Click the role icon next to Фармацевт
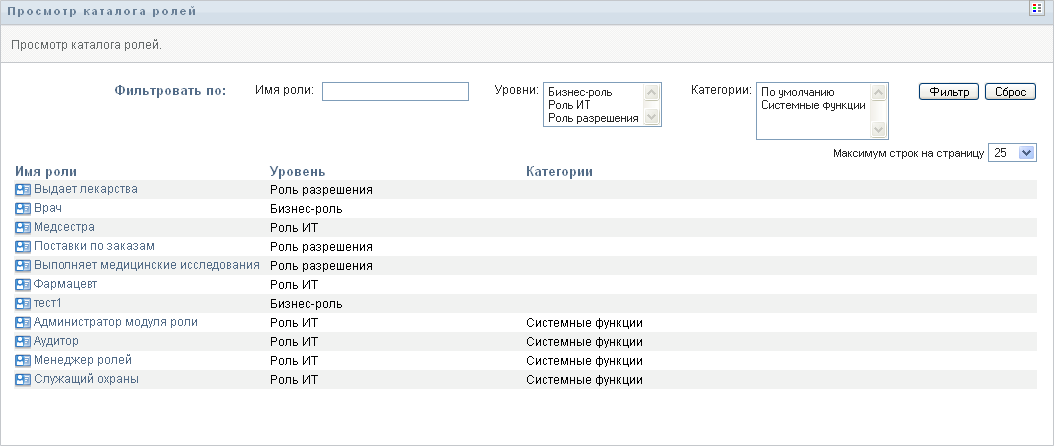1054x446 pixels. 23,284
